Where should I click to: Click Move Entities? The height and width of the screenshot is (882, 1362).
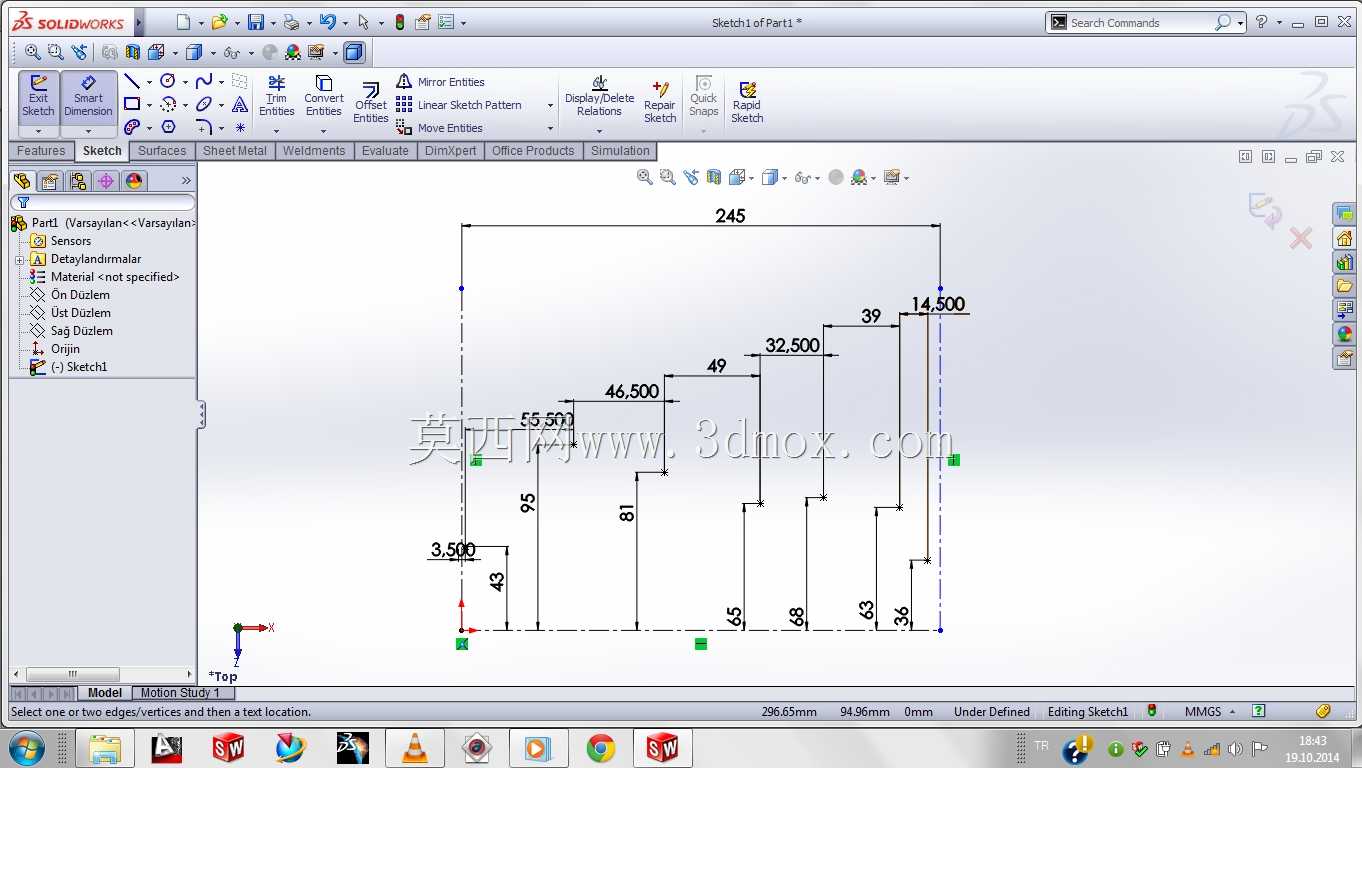(440, 128)
